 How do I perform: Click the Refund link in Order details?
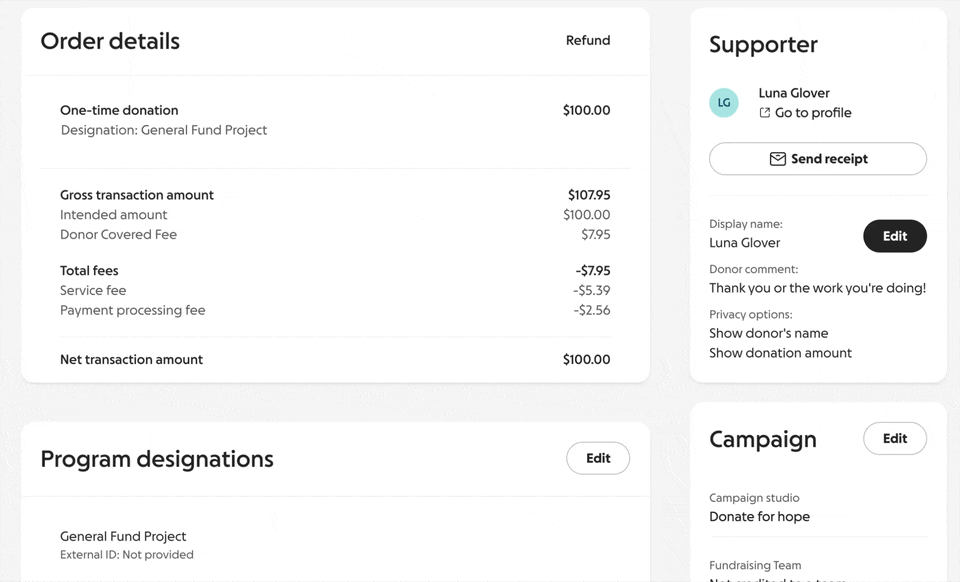pyautogui.click(x=588, y=40)
